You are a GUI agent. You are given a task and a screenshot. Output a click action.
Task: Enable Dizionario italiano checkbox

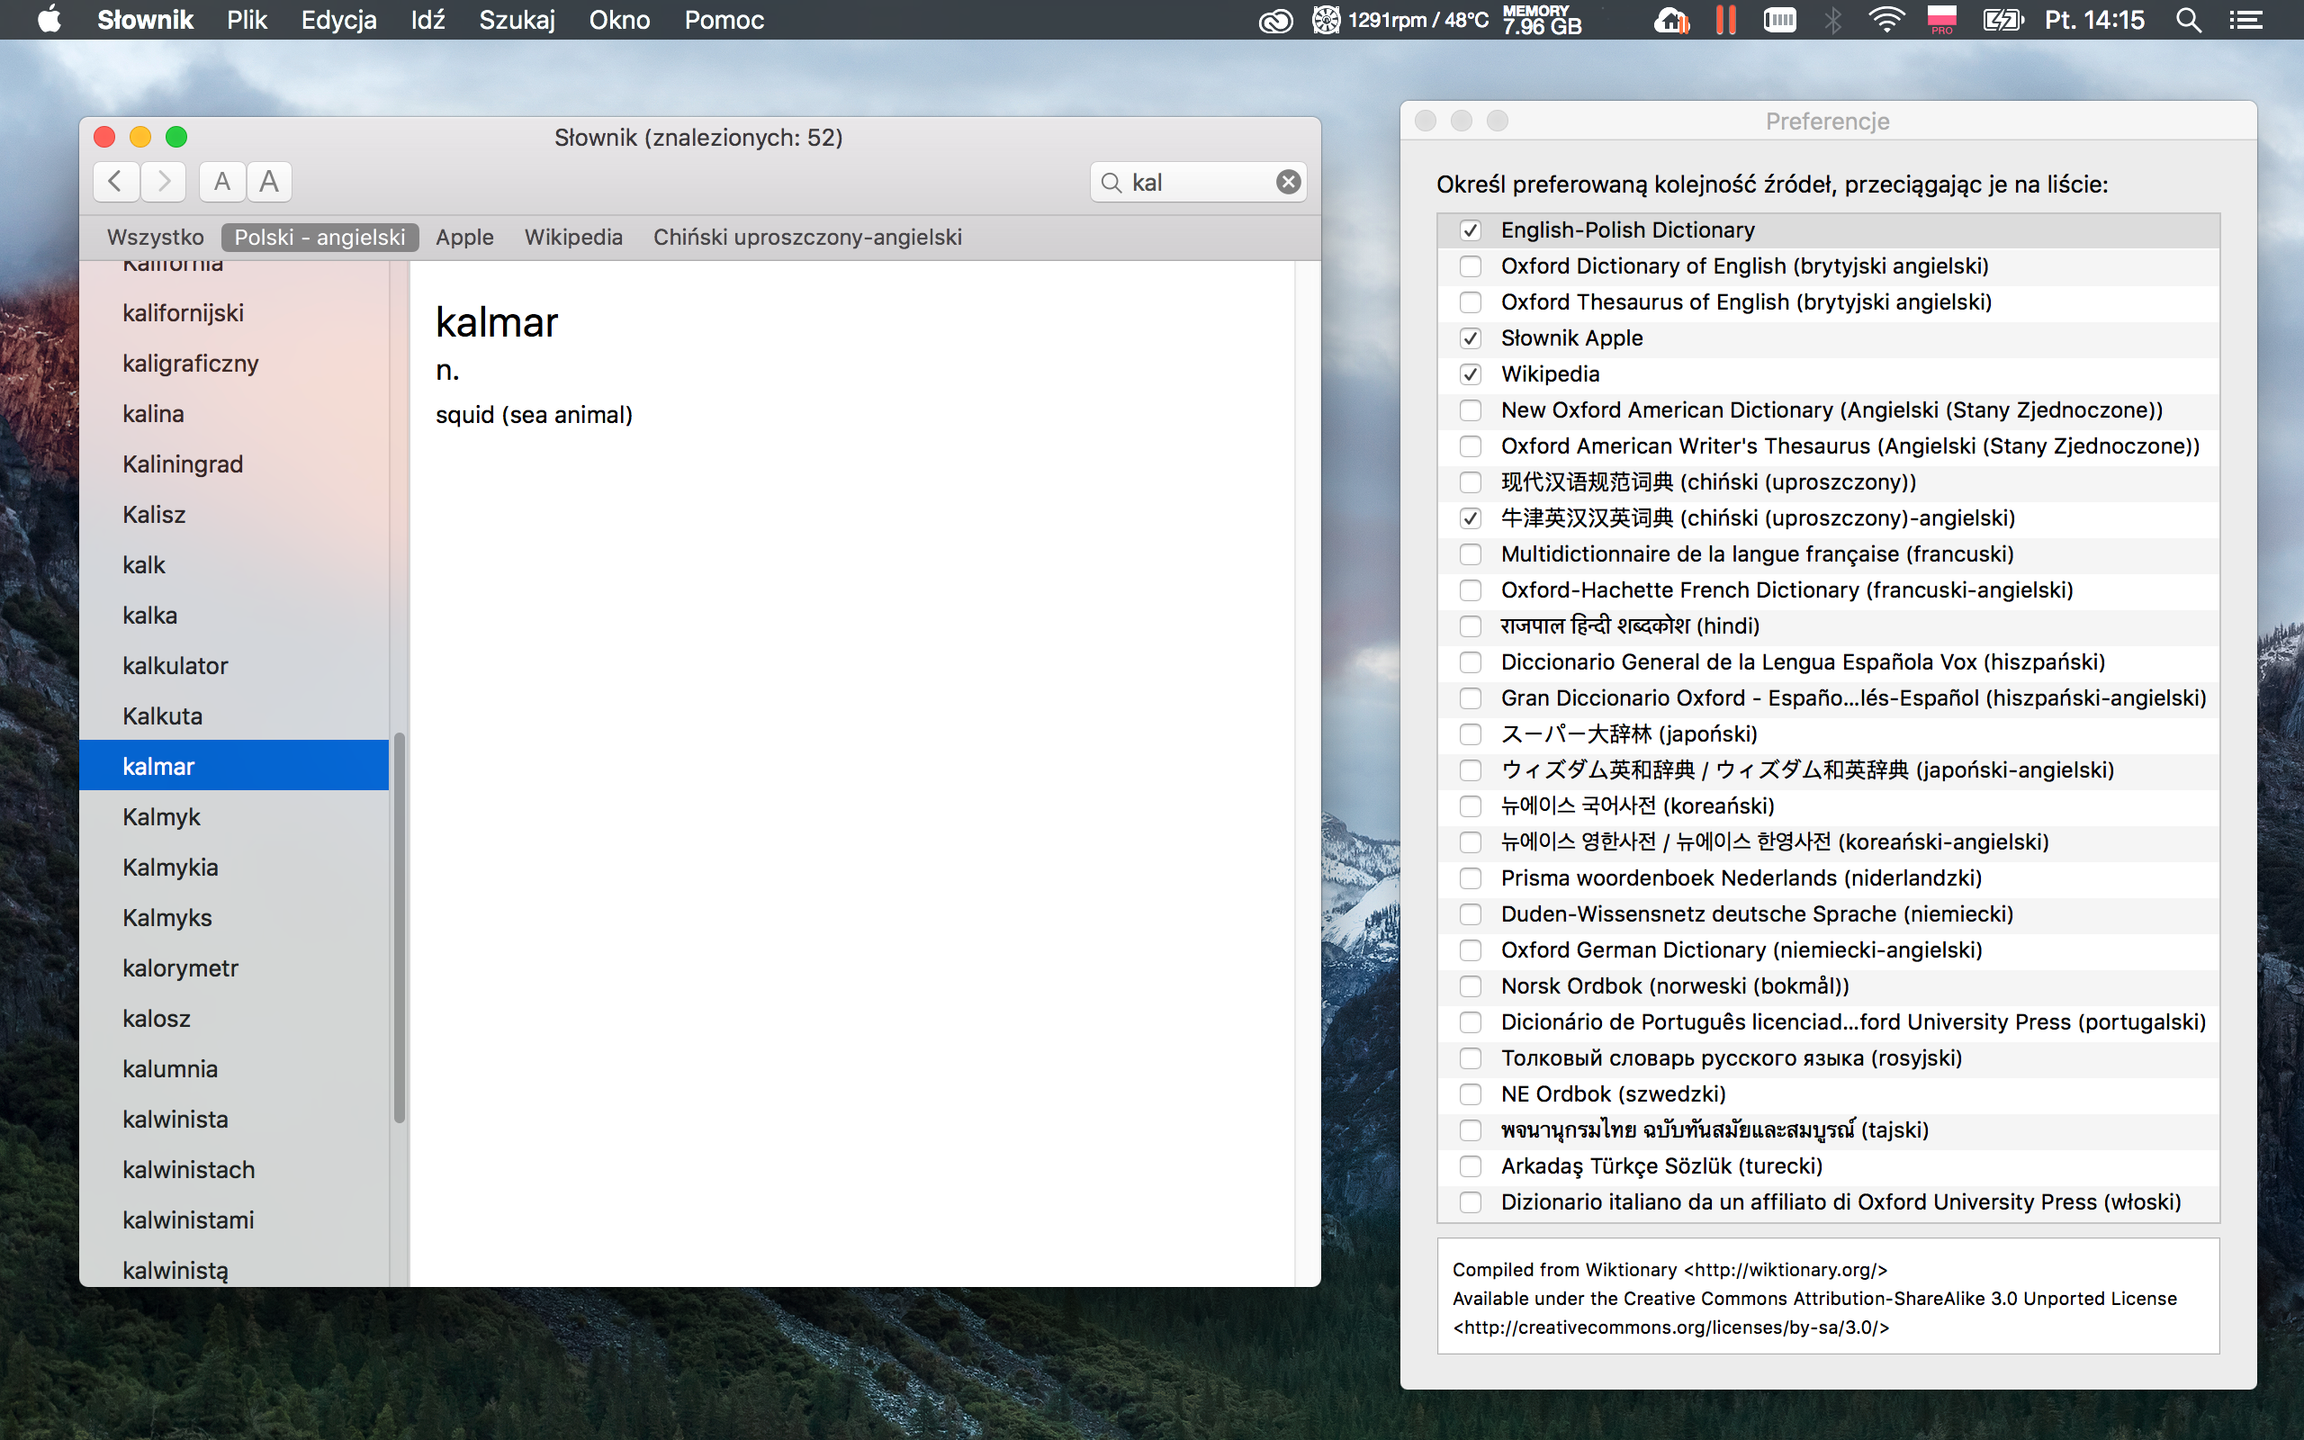pyautogui.click(x=1470, y=1202)
